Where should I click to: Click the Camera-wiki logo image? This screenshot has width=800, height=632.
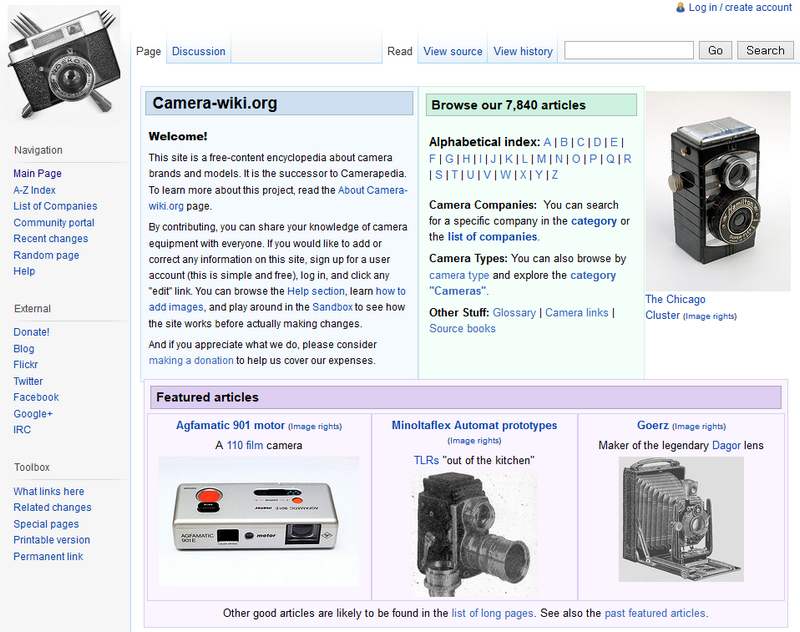64,63
